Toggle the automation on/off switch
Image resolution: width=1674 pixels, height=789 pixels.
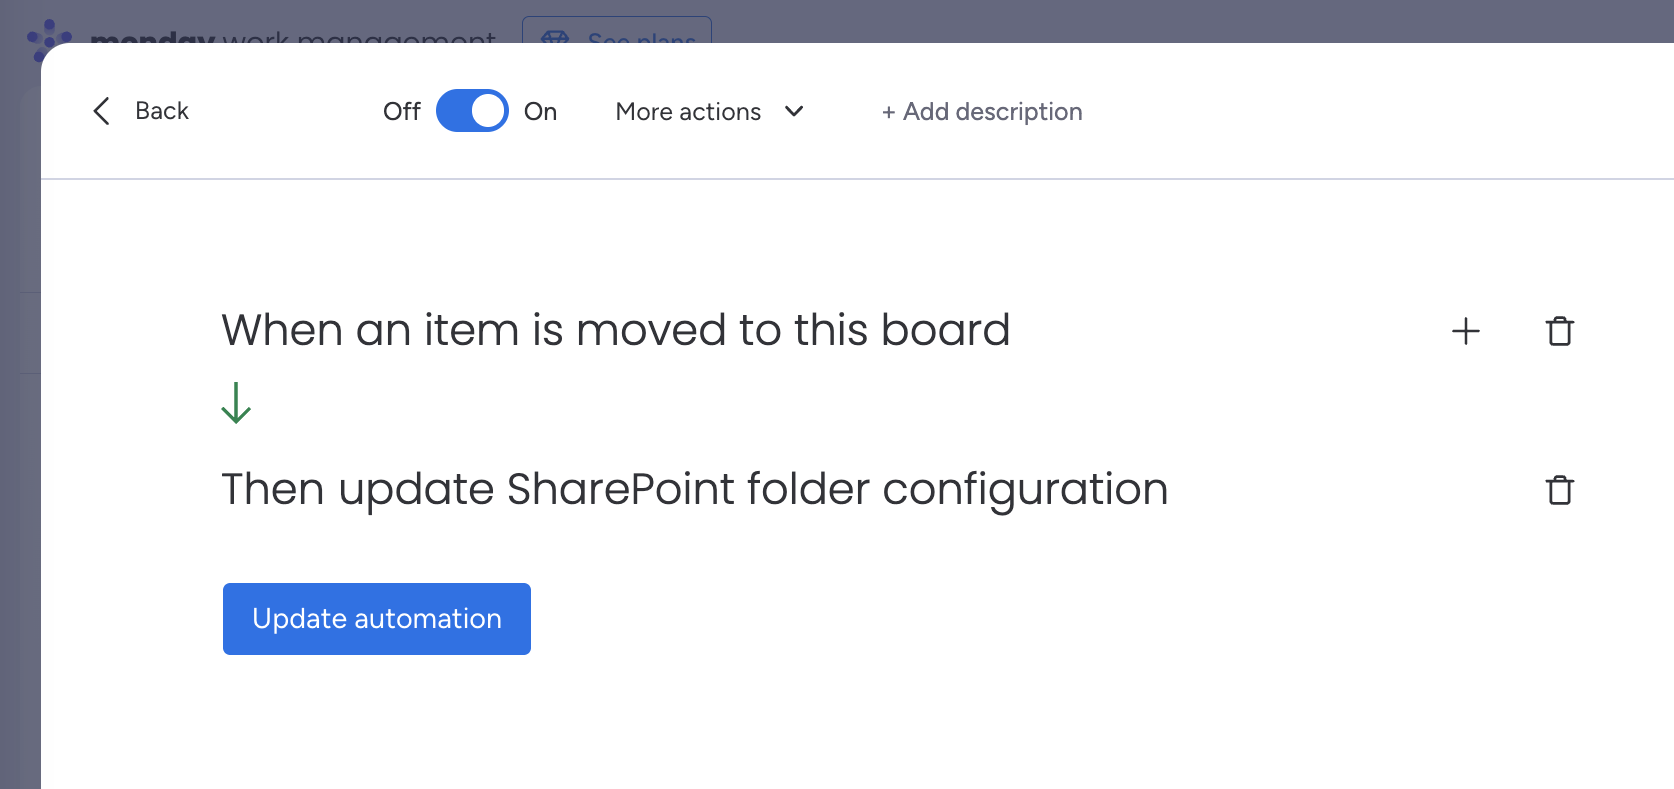pos(472,111)
